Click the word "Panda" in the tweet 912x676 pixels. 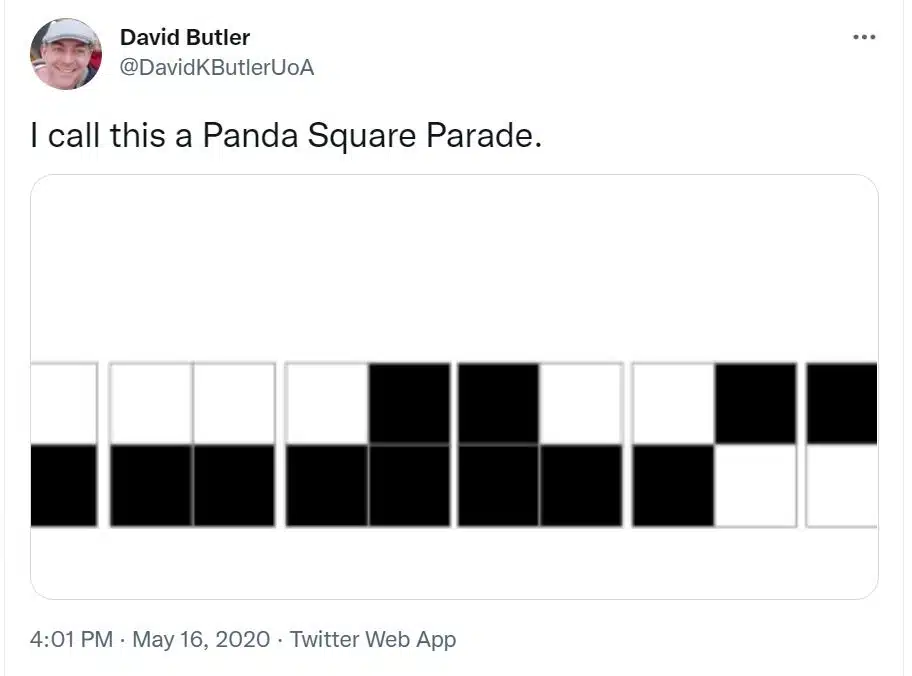tap(250, 135)
